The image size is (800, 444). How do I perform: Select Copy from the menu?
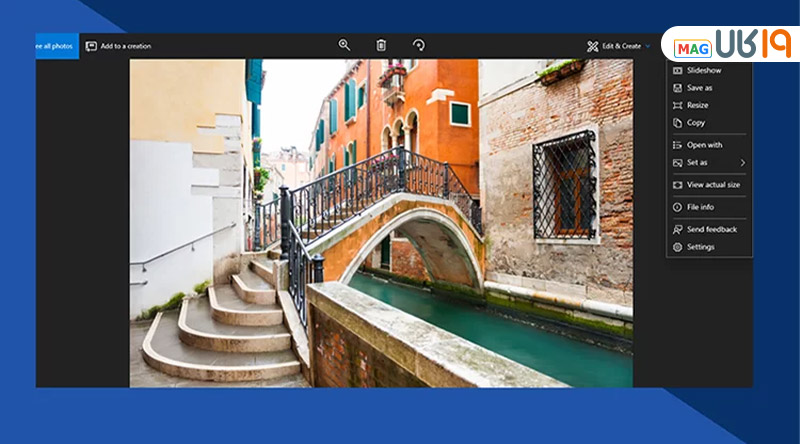[696, 123]
